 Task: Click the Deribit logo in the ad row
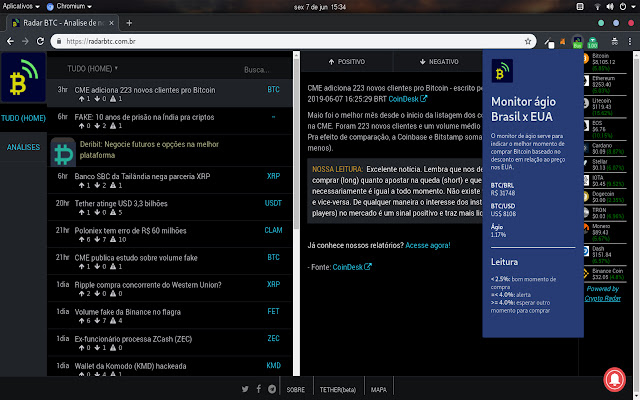coord(63,152)
